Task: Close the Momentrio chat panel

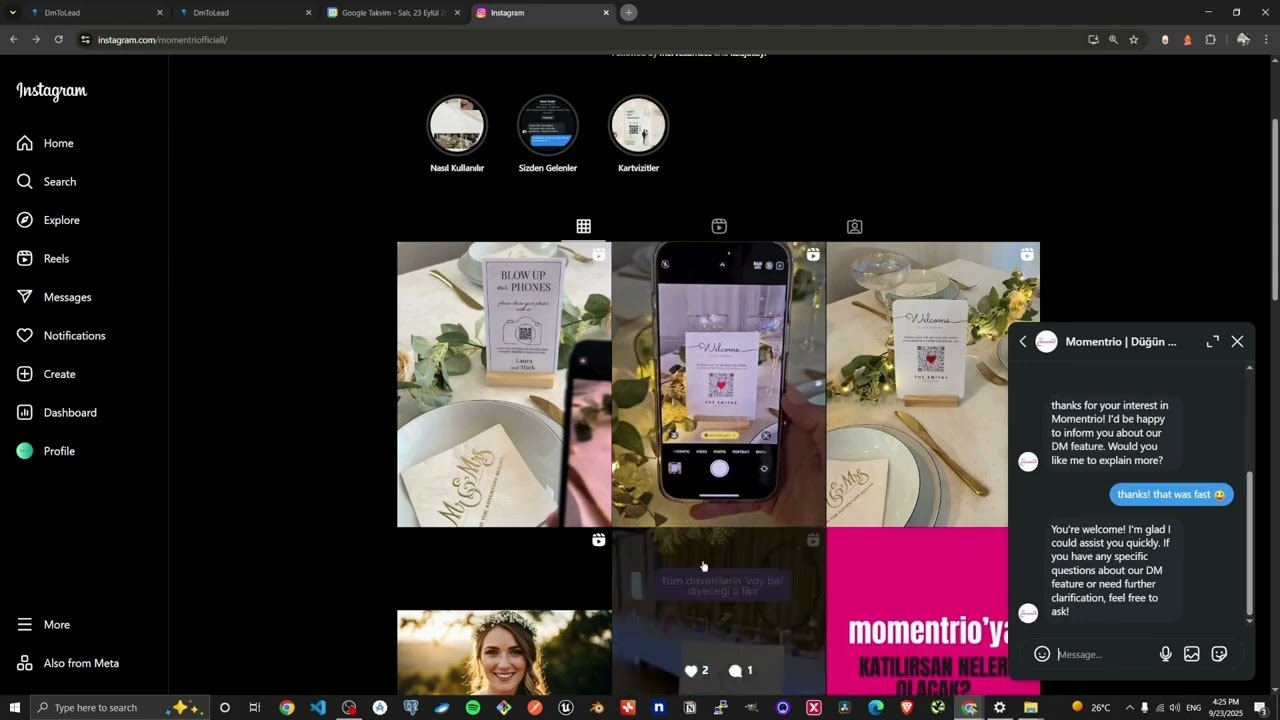Action: click(1237, 342)
